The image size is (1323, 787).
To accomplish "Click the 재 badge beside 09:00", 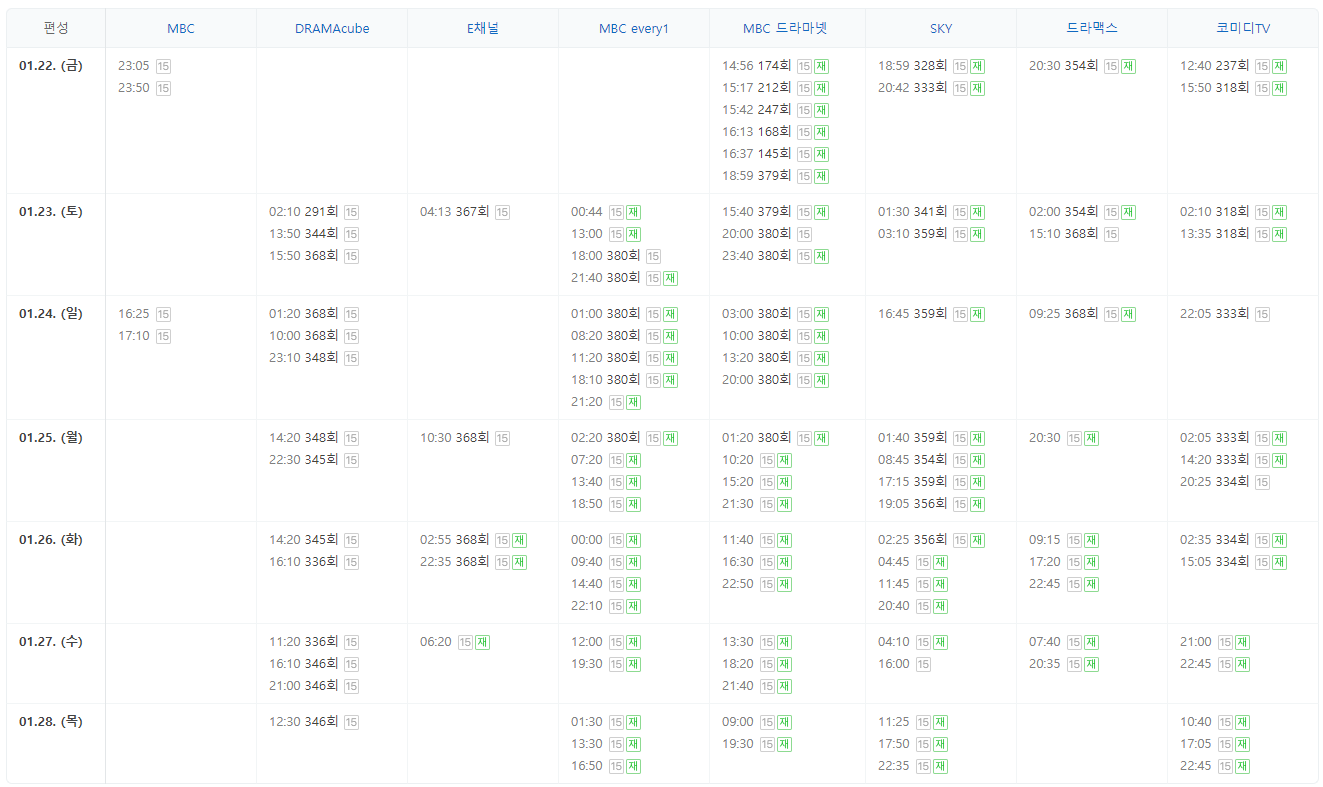I will (x=784, y=722).
